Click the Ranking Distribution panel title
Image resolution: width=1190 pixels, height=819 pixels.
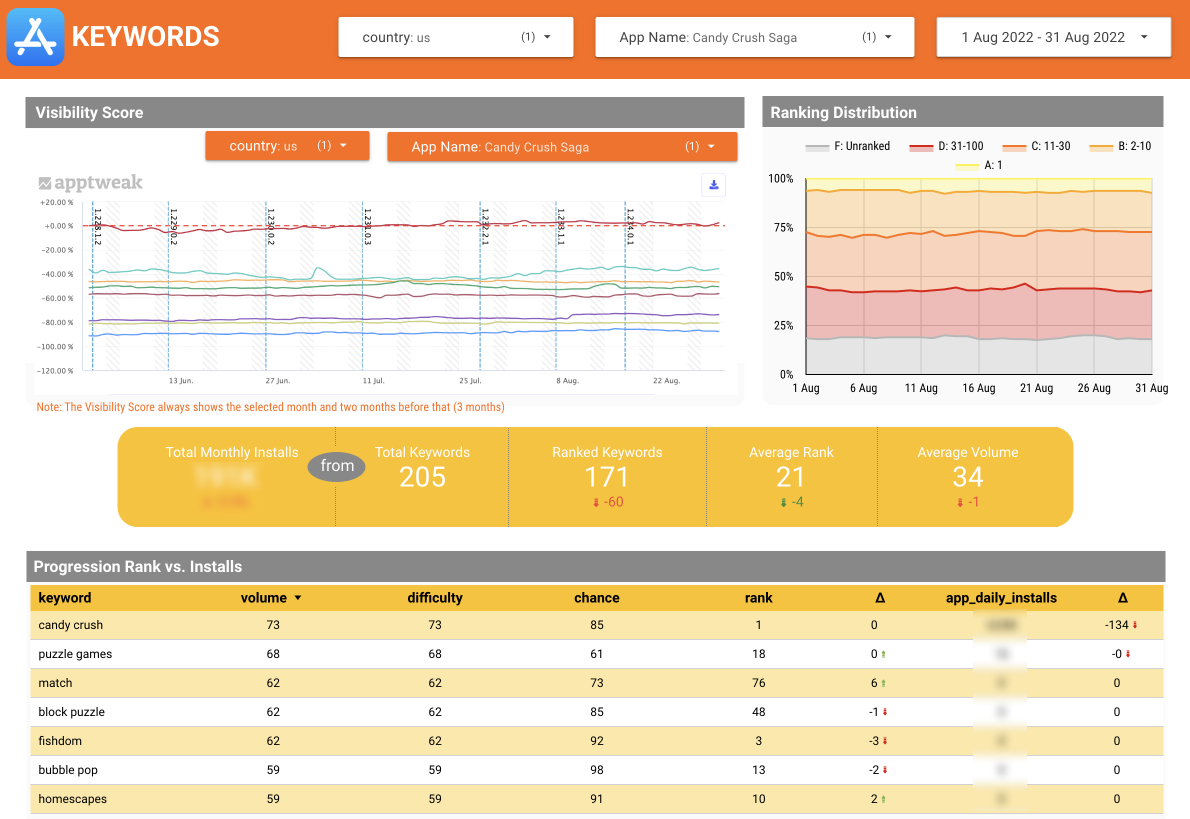(843, 112)
